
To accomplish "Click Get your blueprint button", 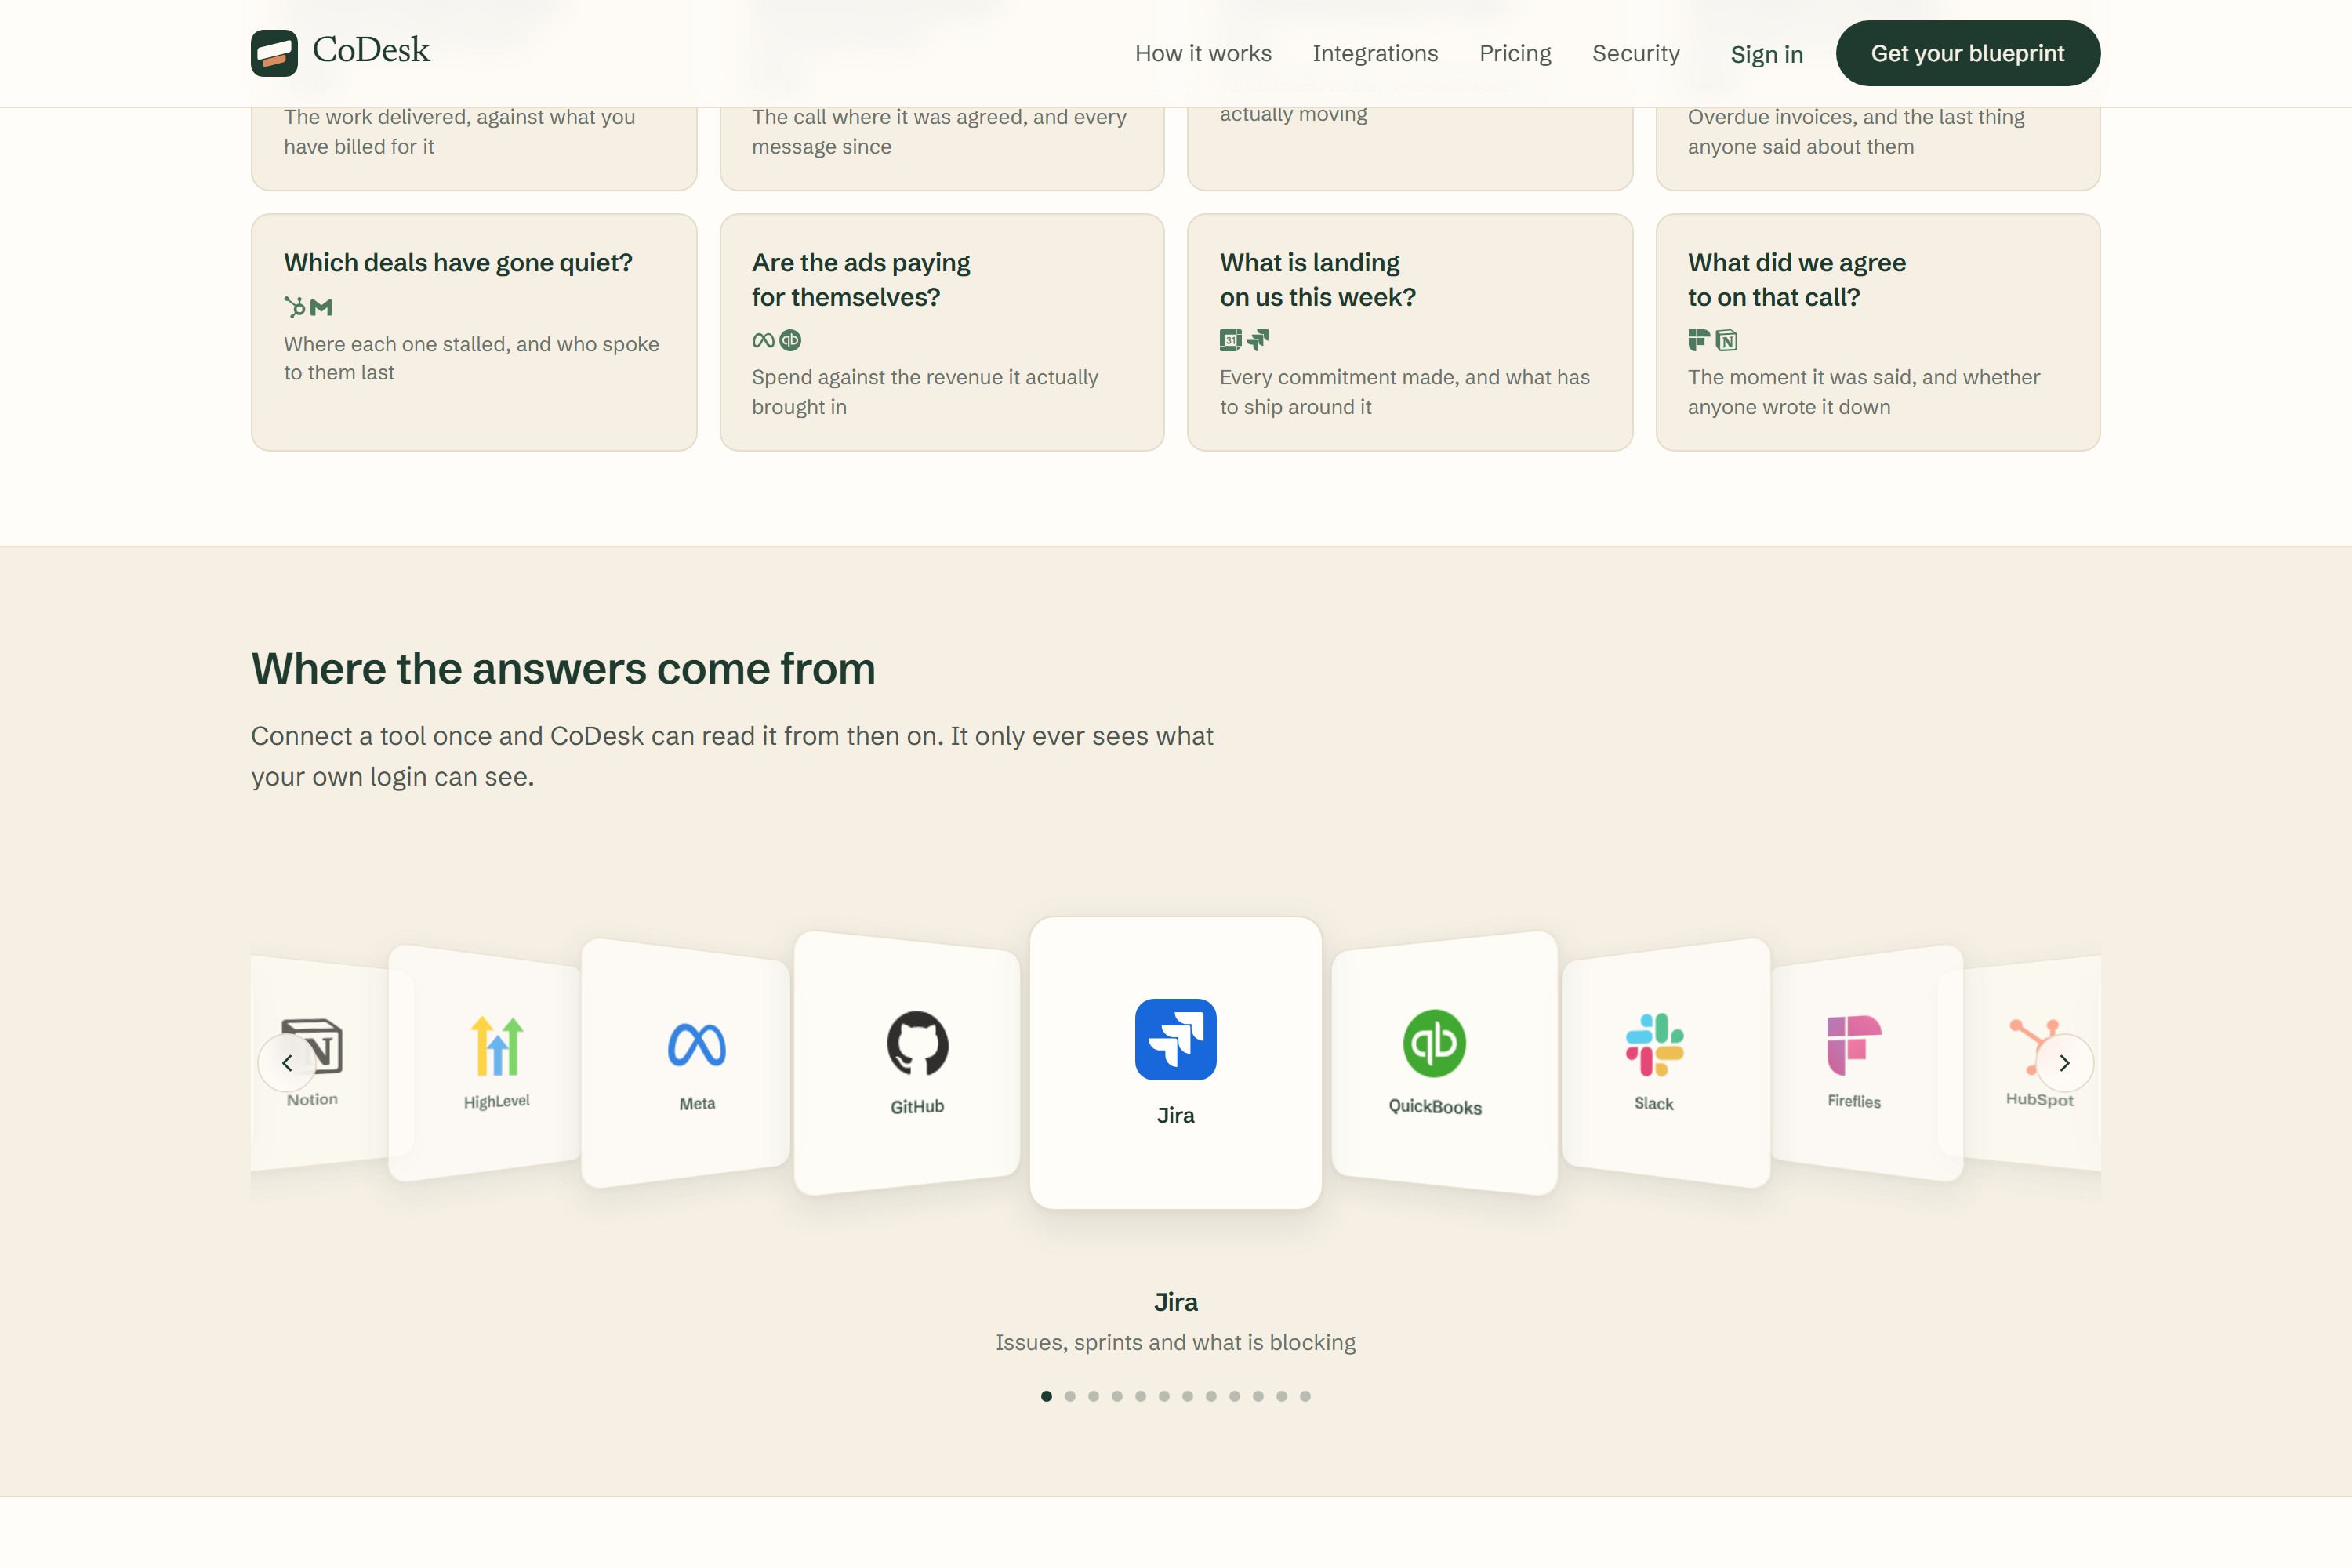I will (x=1967, y=53).
